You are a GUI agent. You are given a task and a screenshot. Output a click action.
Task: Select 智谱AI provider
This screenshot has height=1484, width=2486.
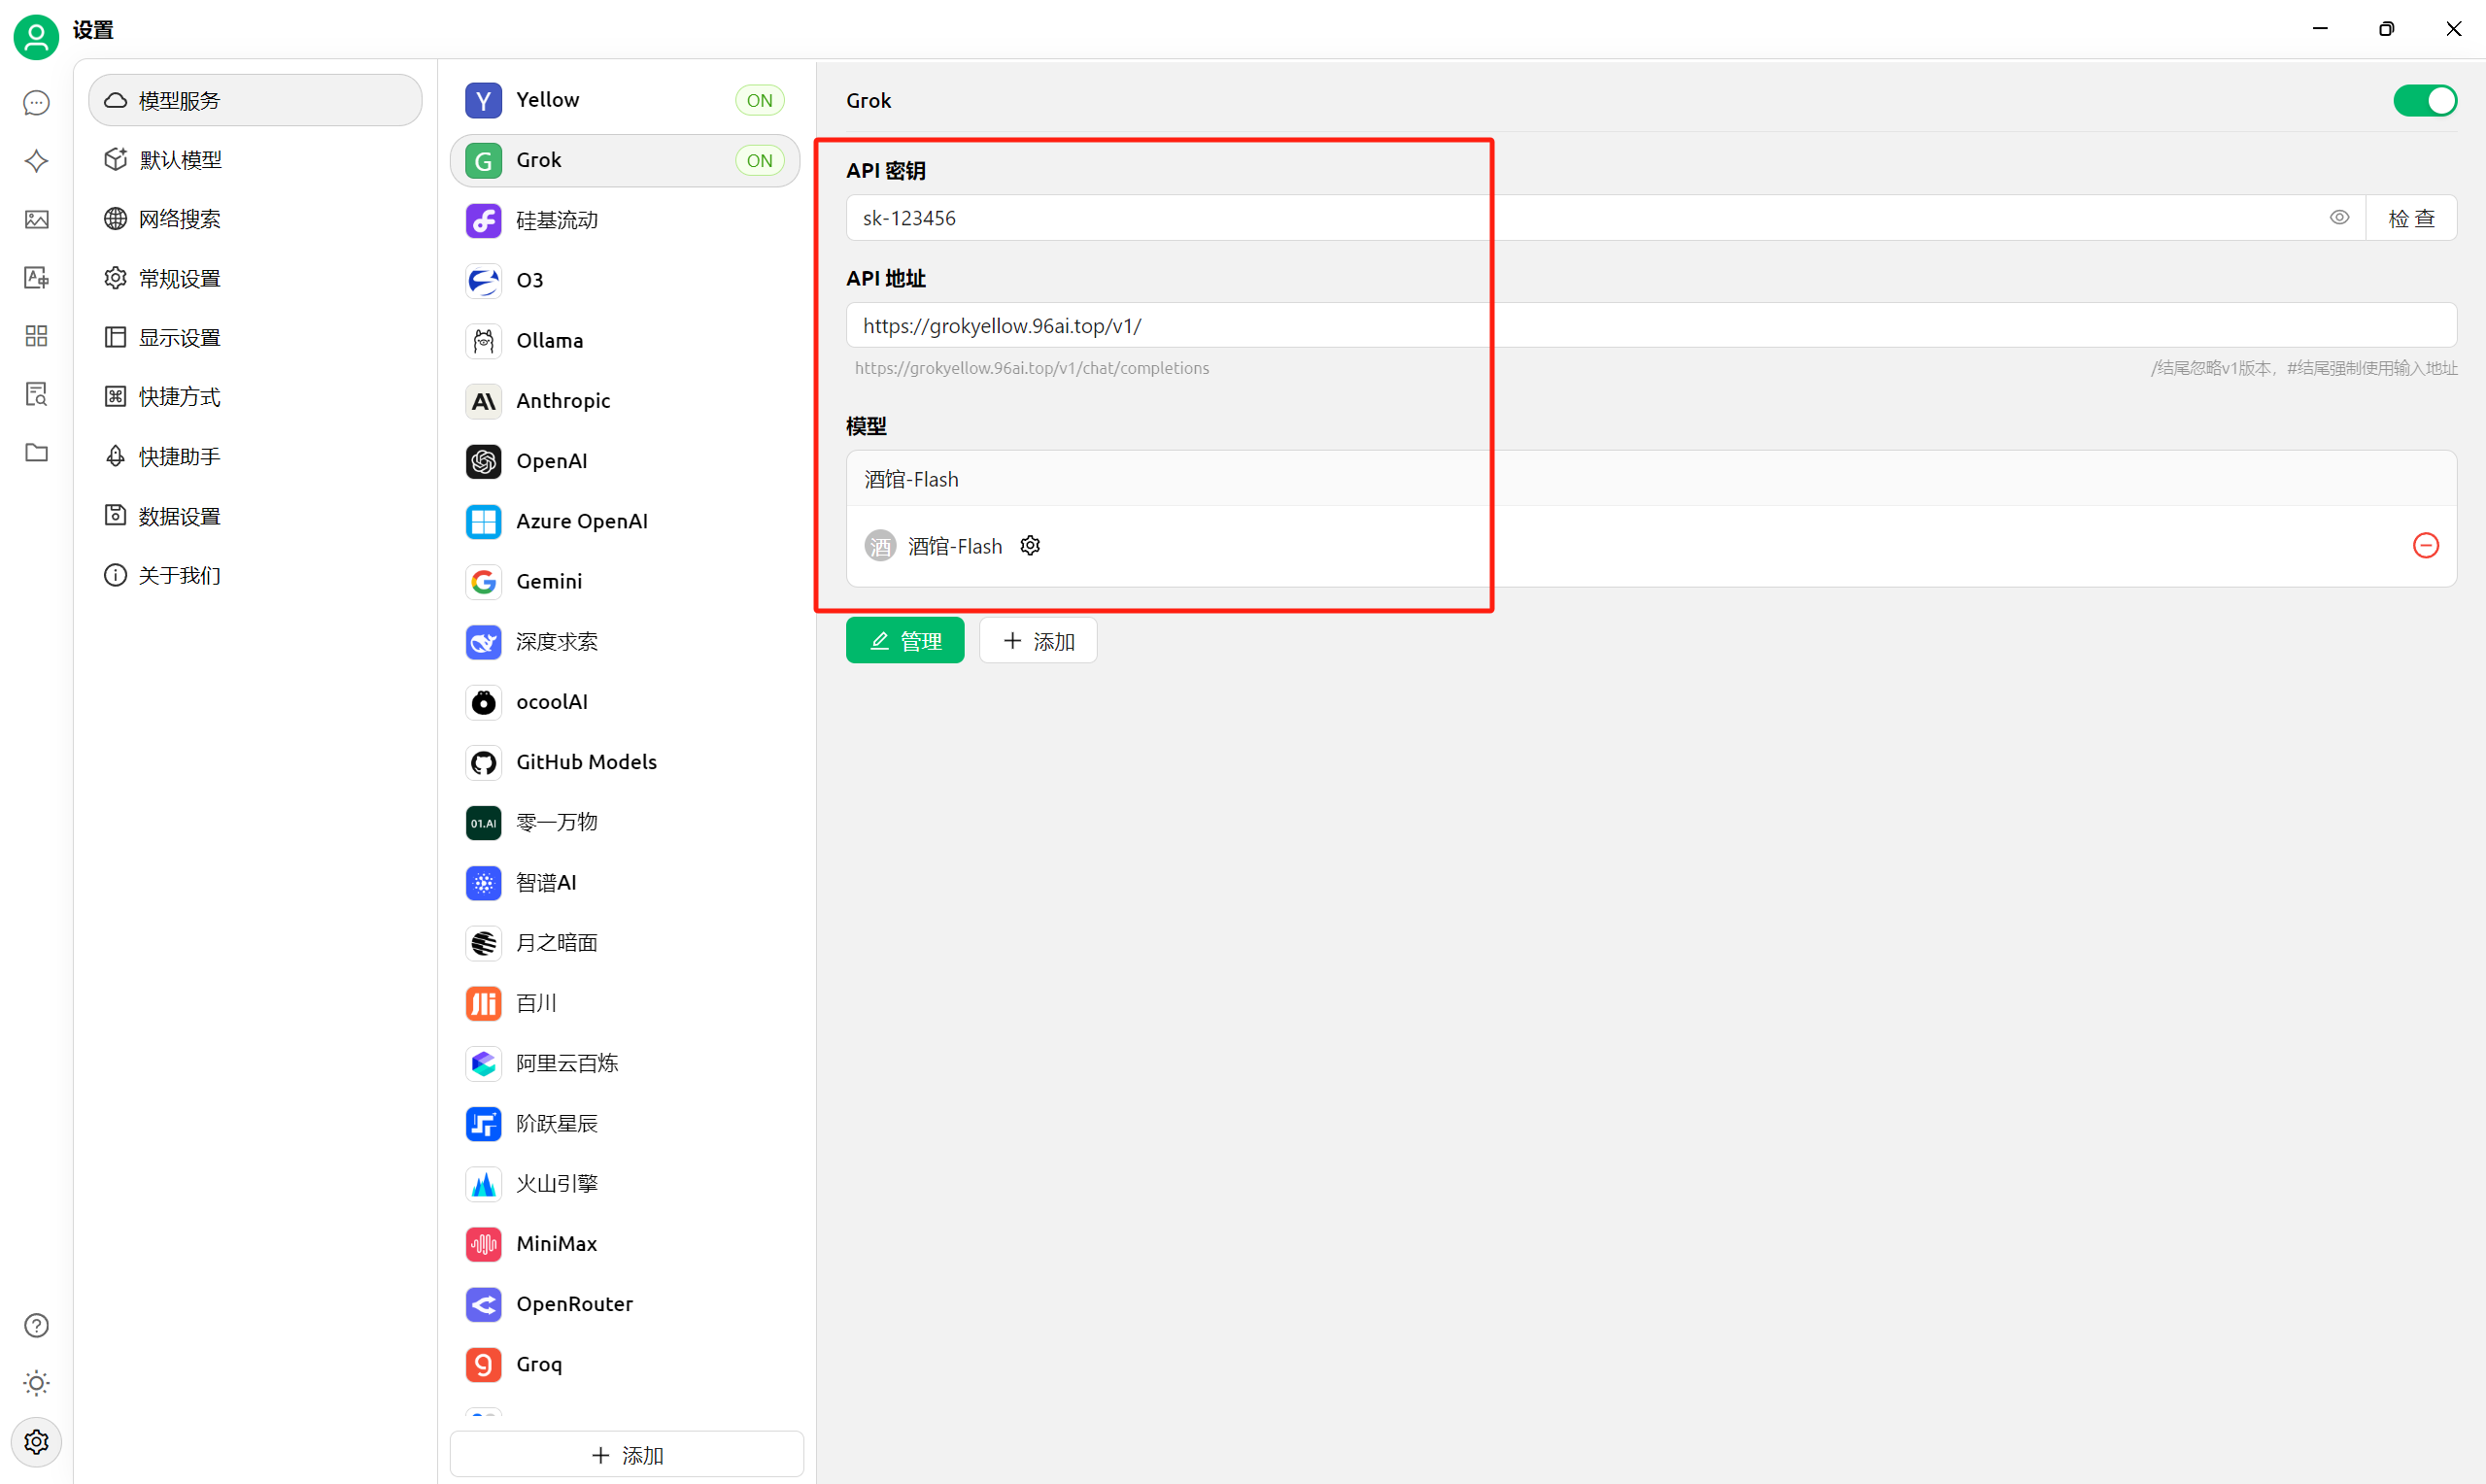tap(625, 882)
